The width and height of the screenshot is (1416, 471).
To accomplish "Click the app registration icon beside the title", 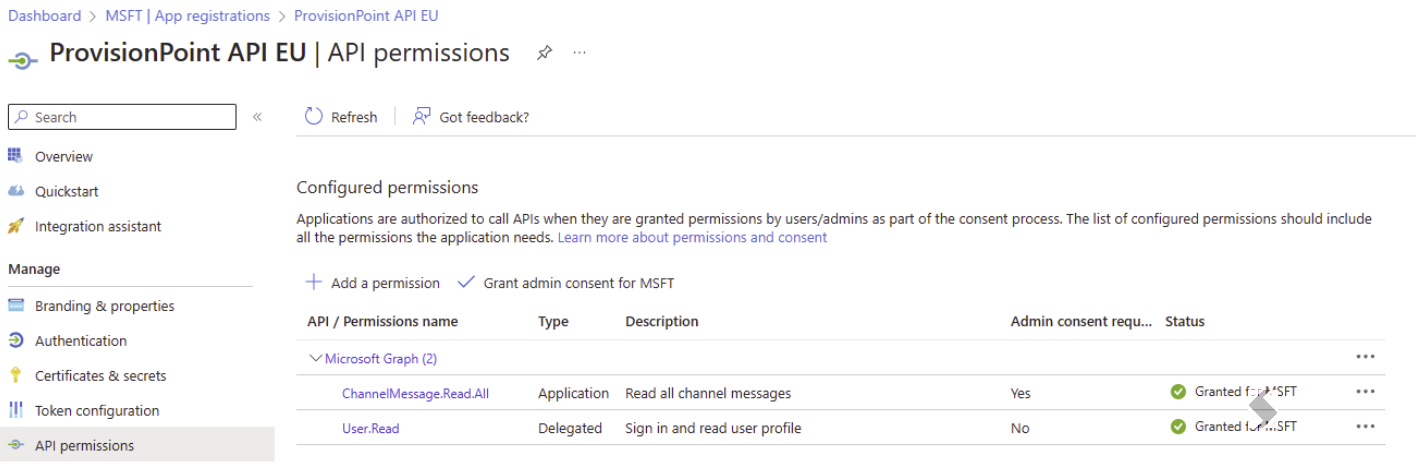I will (23, 59).
